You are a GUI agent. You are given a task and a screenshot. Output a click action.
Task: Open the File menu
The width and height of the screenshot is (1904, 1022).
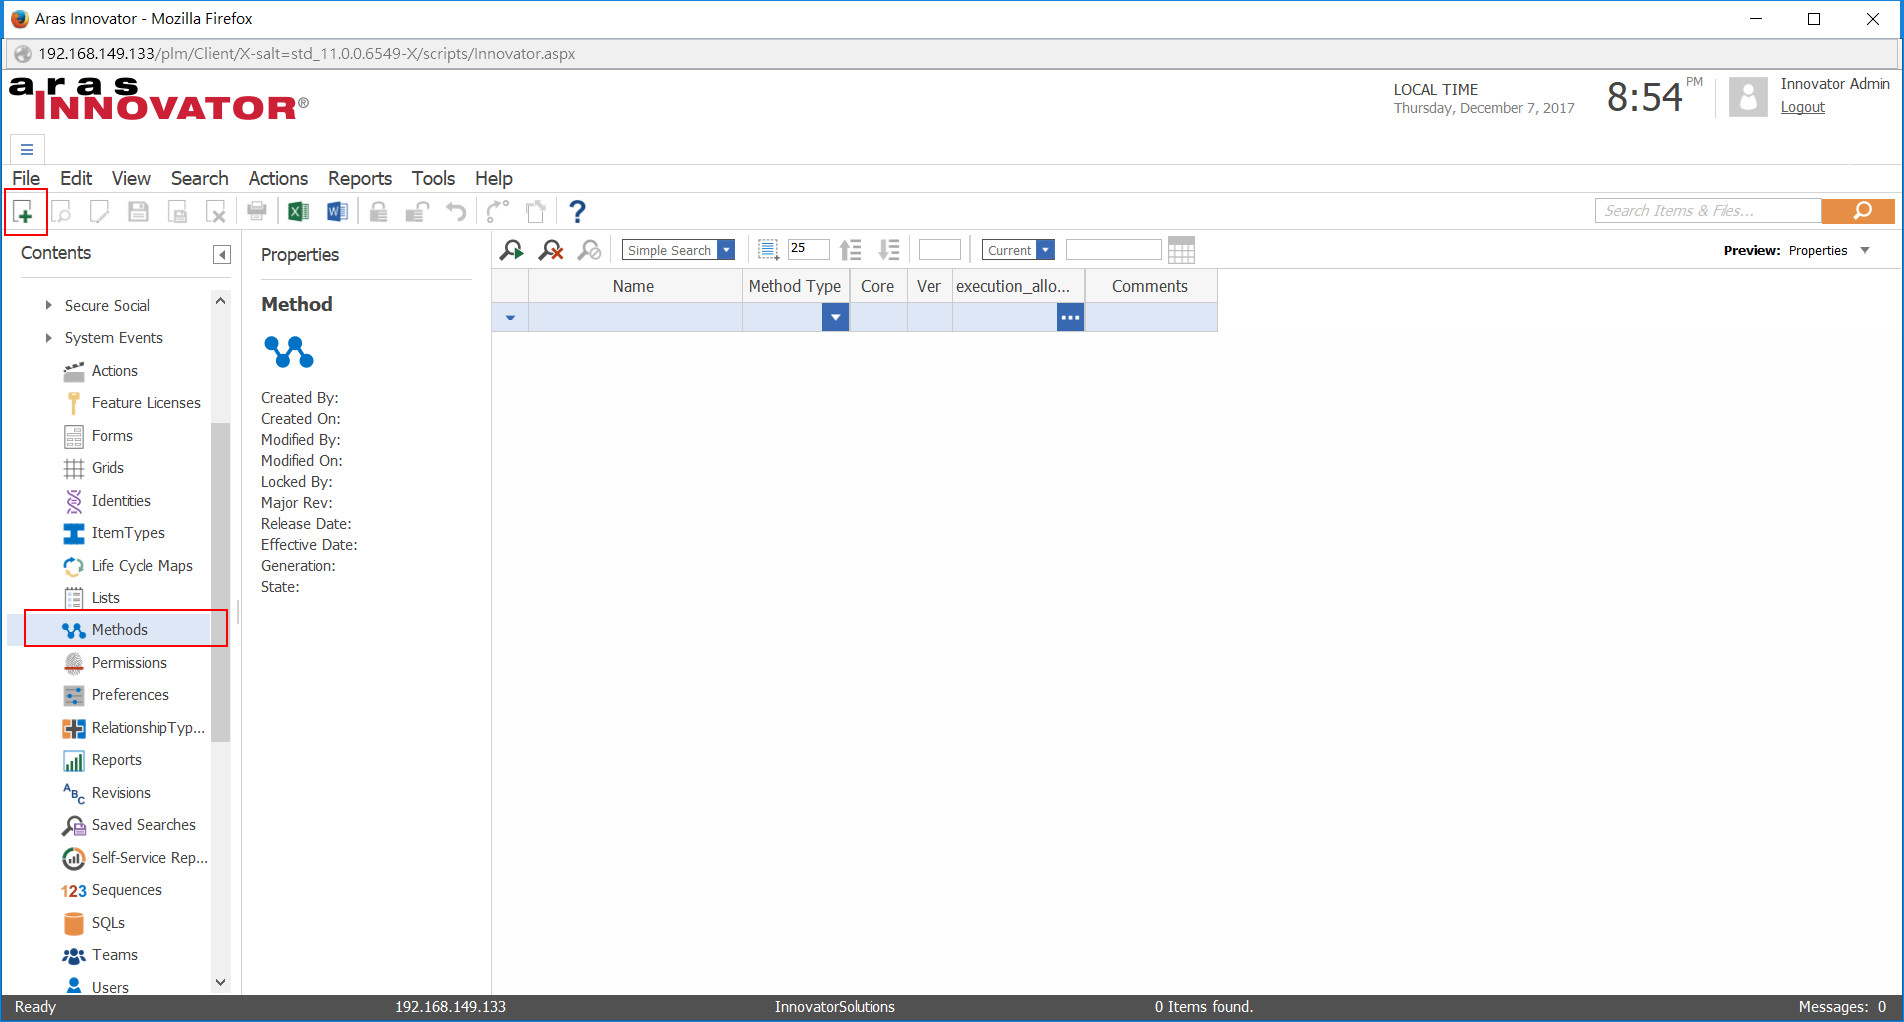coord(26,178)
